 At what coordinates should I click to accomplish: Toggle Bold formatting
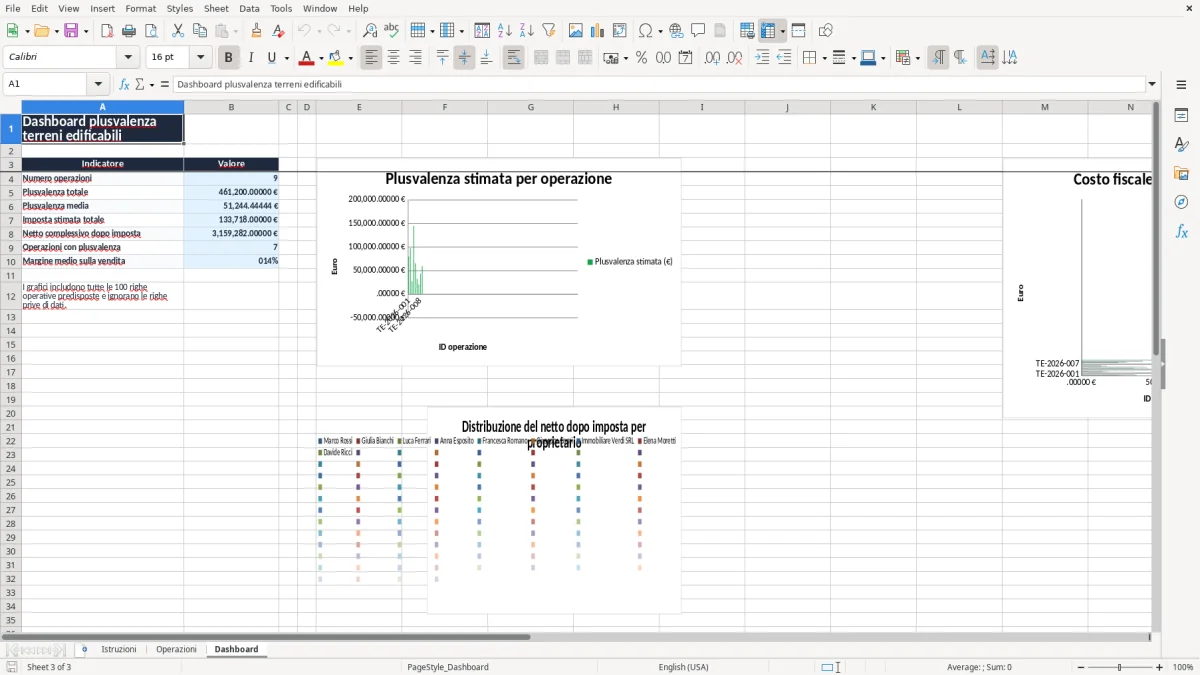pyautogui.click(x=229, y=58)
